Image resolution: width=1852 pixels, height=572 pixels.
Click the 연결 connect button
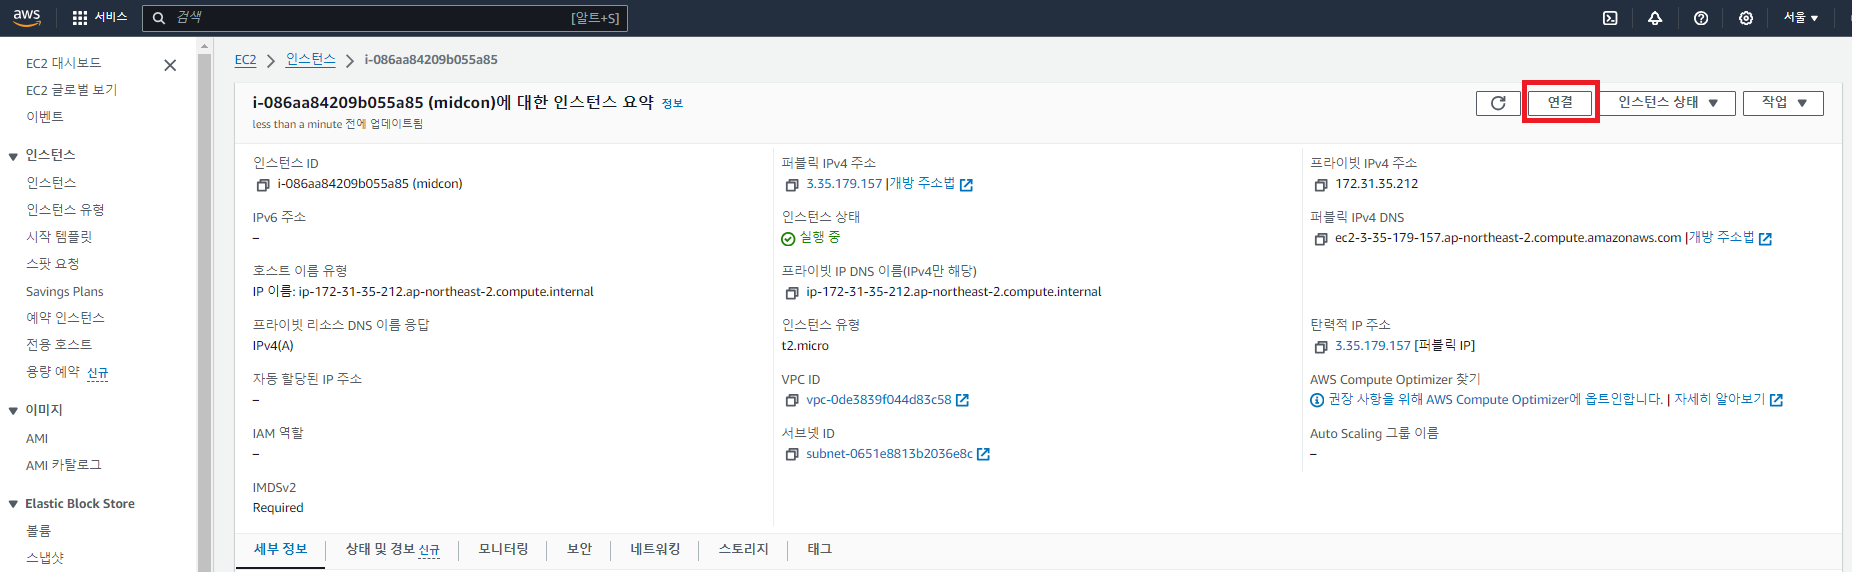(x=1560, y=103)
